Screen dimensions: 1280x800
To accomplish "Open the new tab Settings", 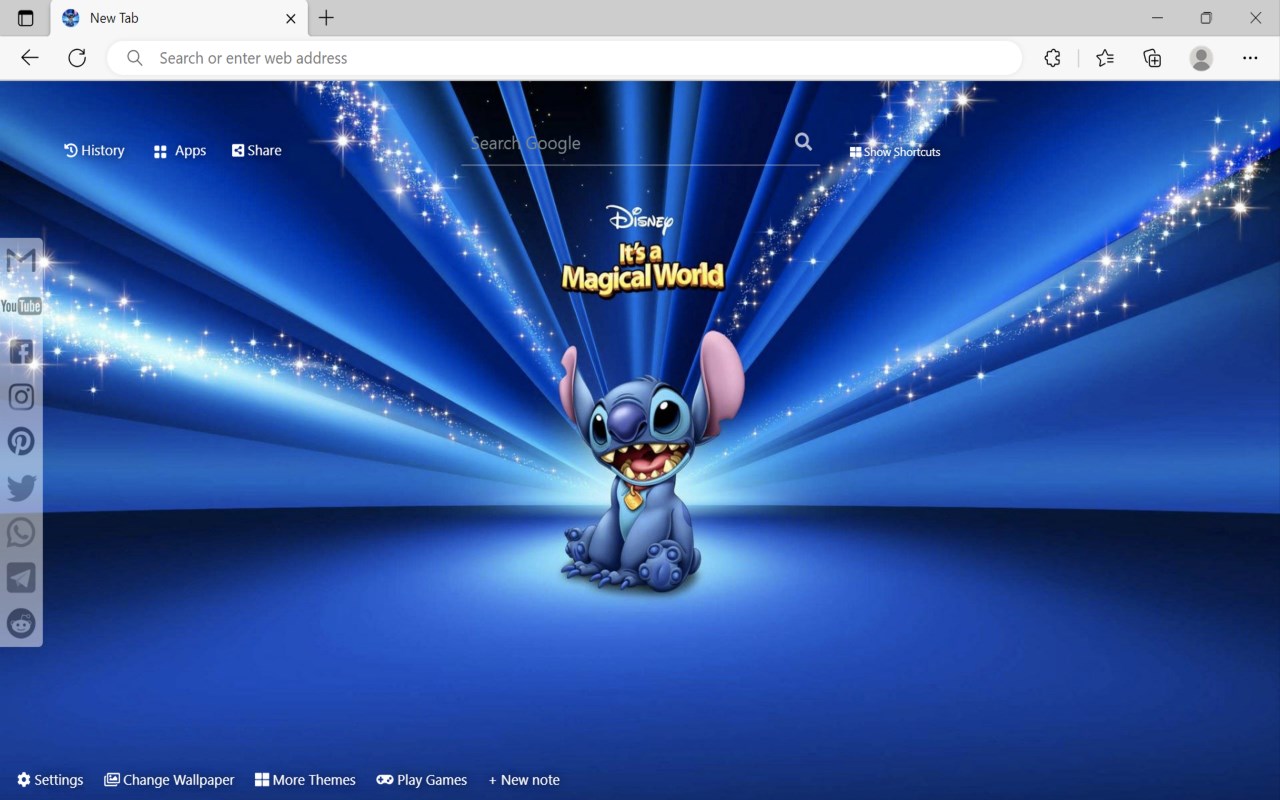I will pos(50,780).
